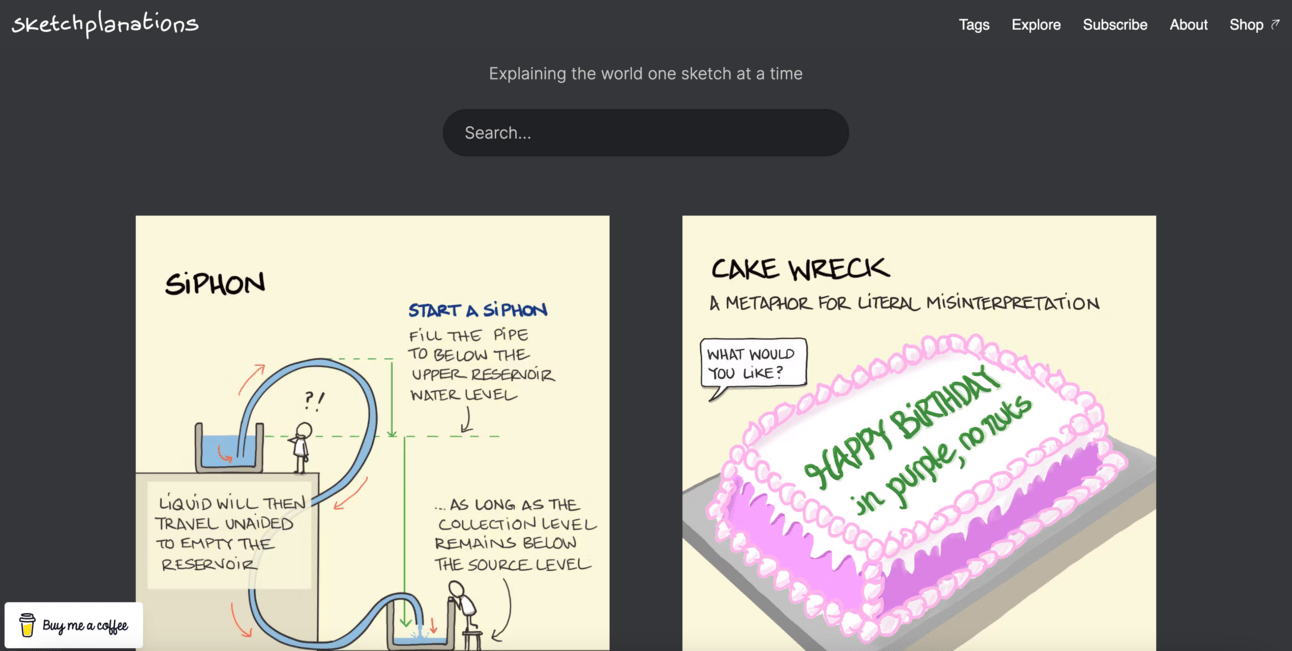Click the Buy me a coffee text

pos(85,626)
